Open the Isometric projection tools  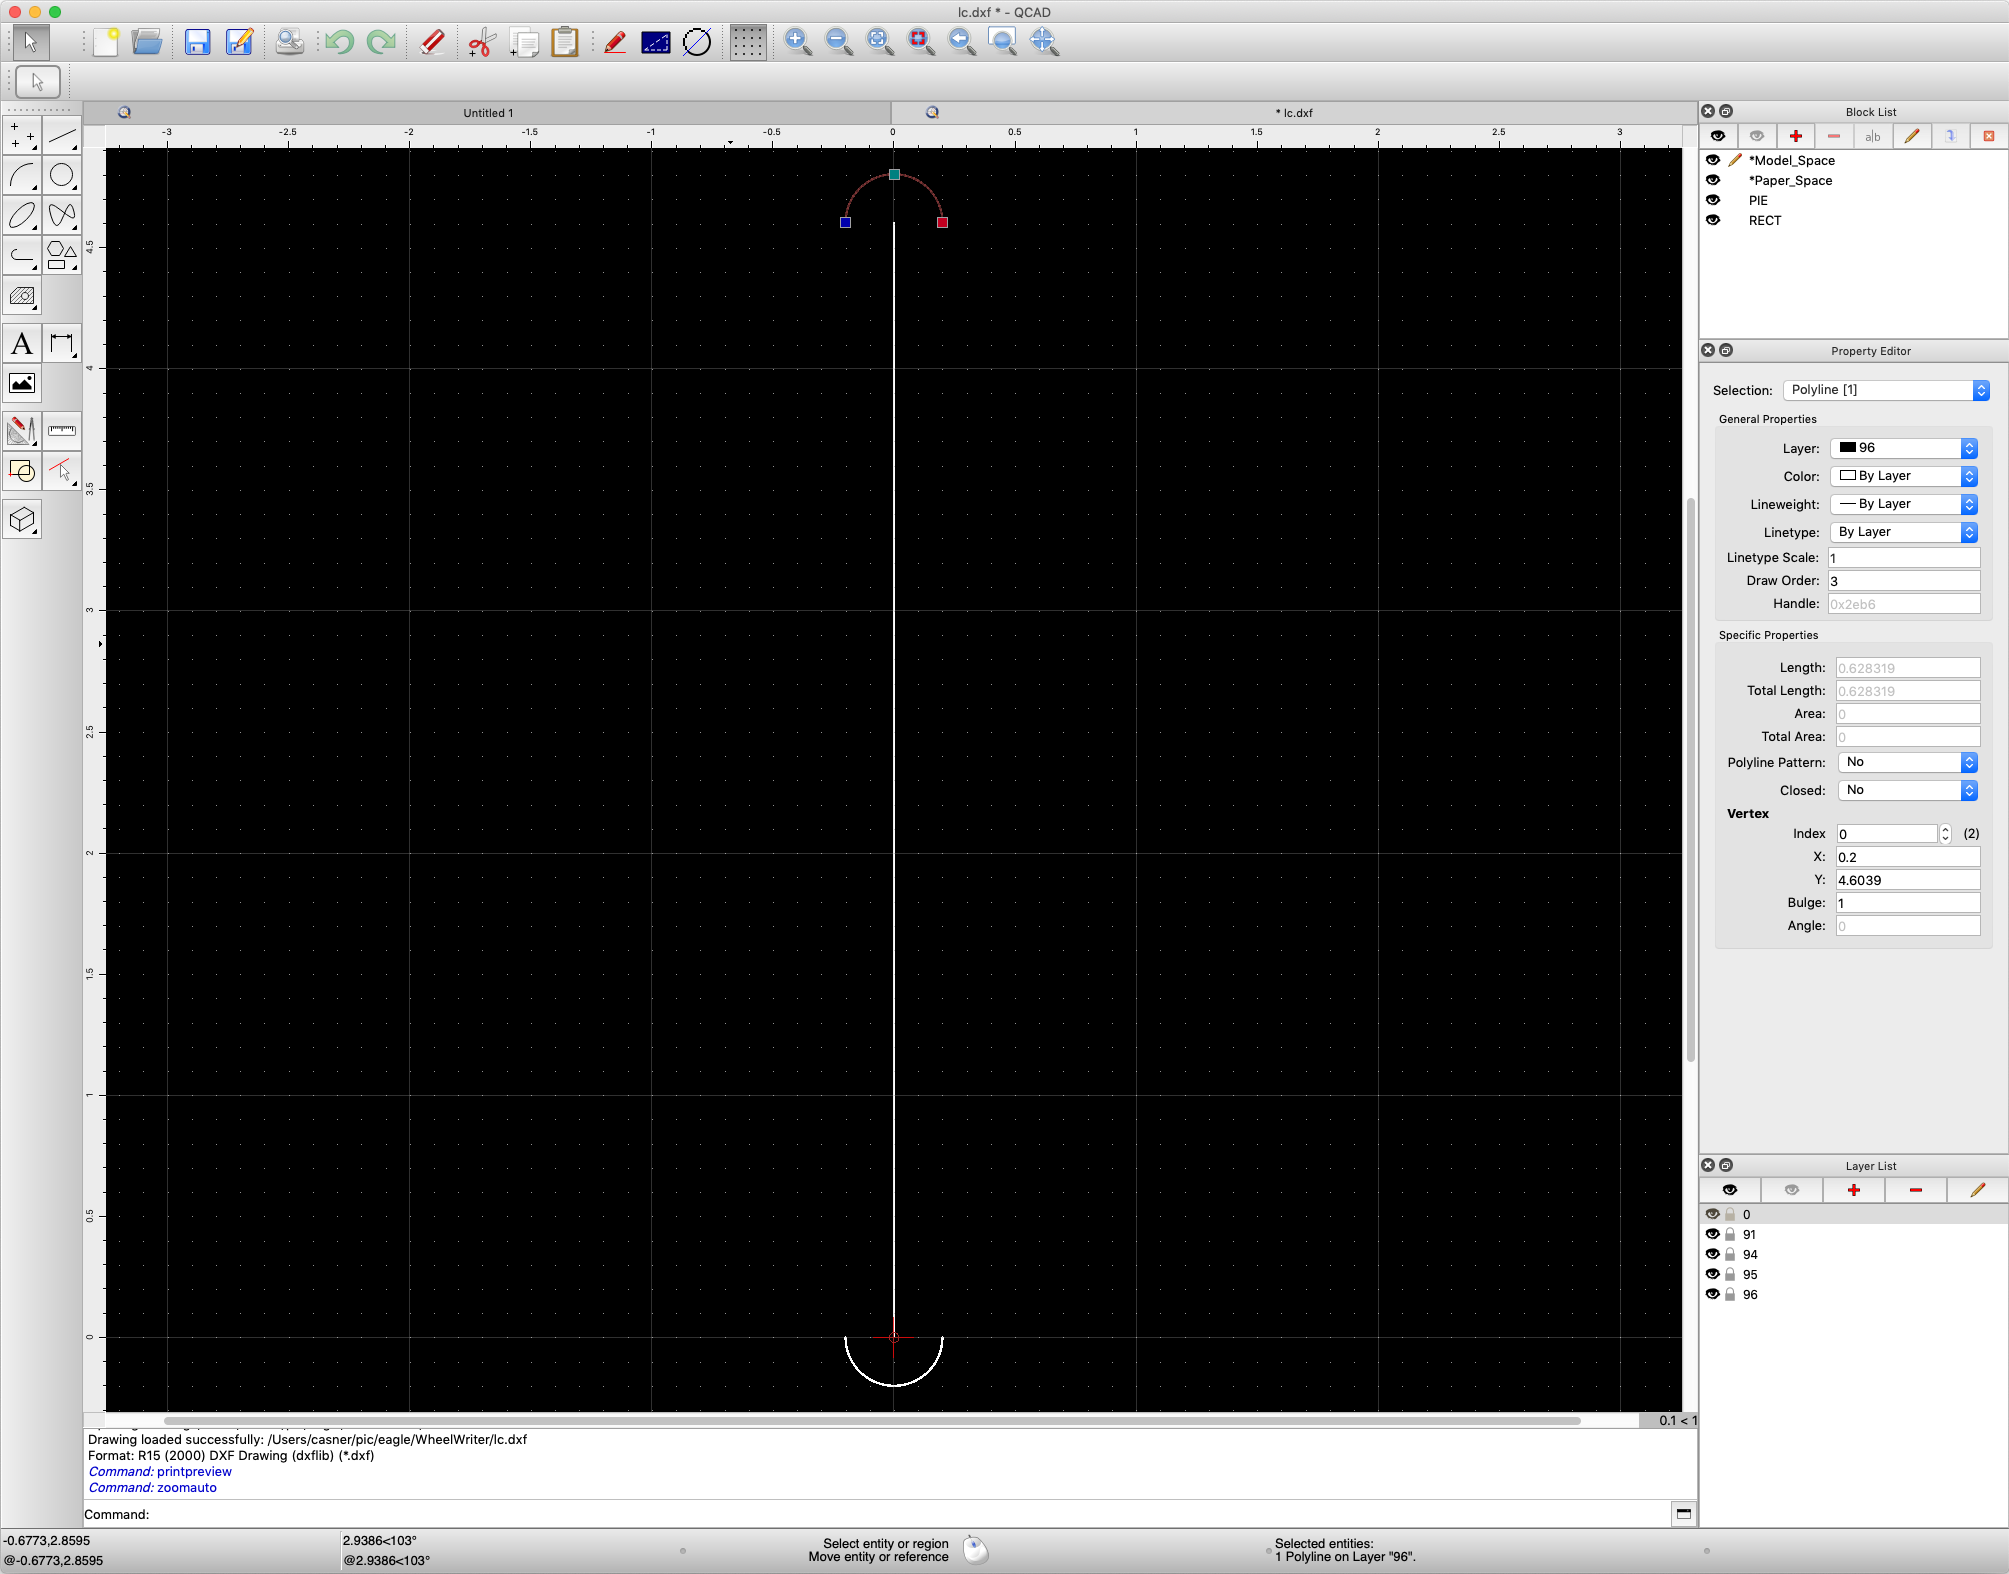(x=22, y=520)
